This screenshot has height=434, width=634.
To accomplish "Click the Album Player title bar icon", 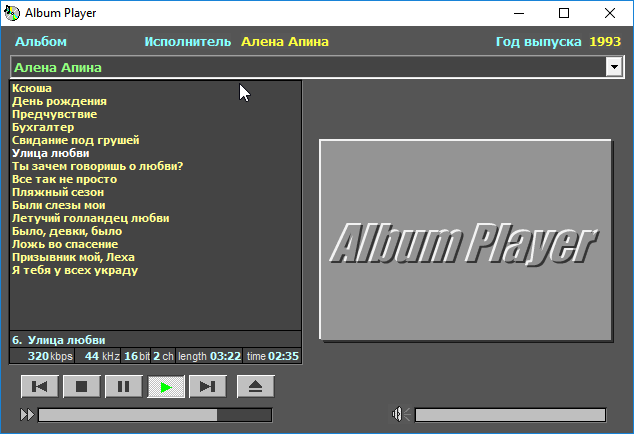I will (12, 13).
